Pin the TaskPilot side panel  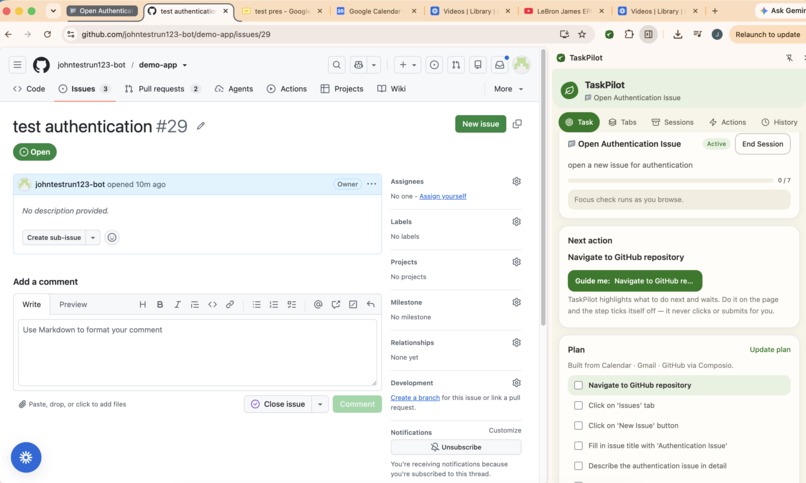point(790,58)
